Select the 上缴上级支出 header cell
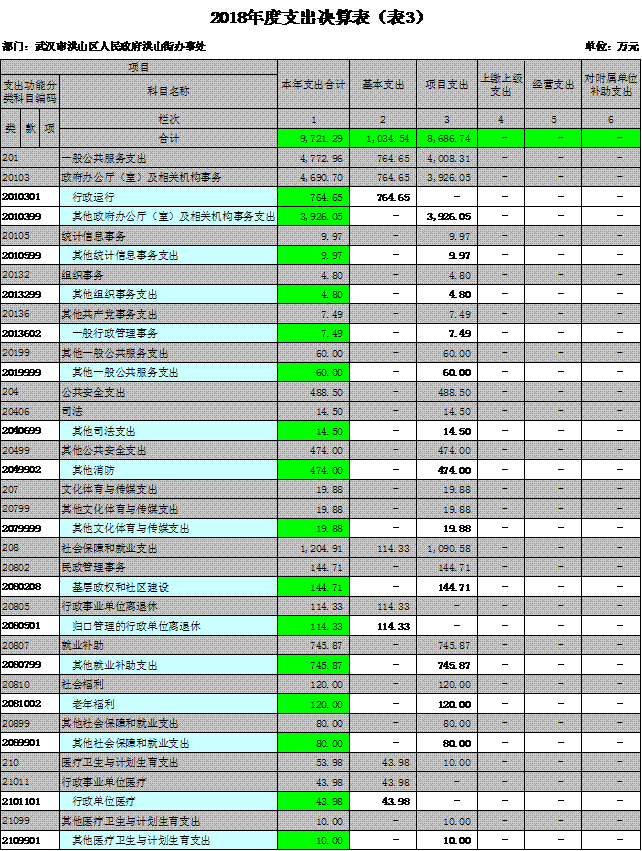Image resolution: width=642 pixels, height=851 pixels. pos(502,85)
